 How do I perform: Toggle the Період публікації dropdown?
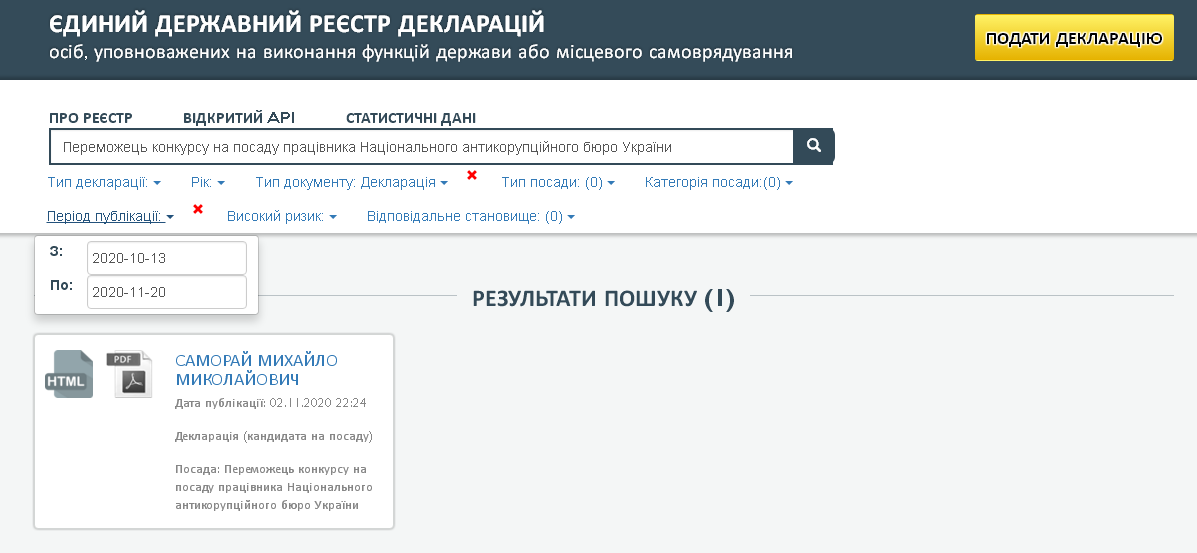(x=111, y=216)
